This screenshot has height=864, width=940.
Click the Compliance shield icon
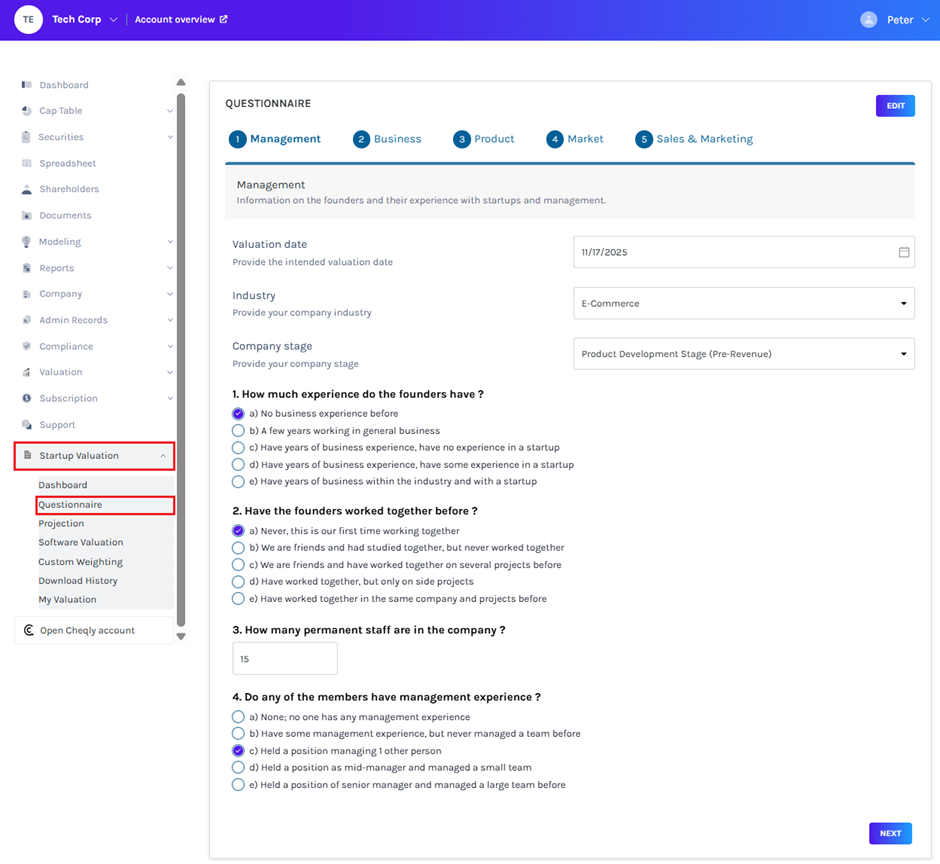click(27, 346)
